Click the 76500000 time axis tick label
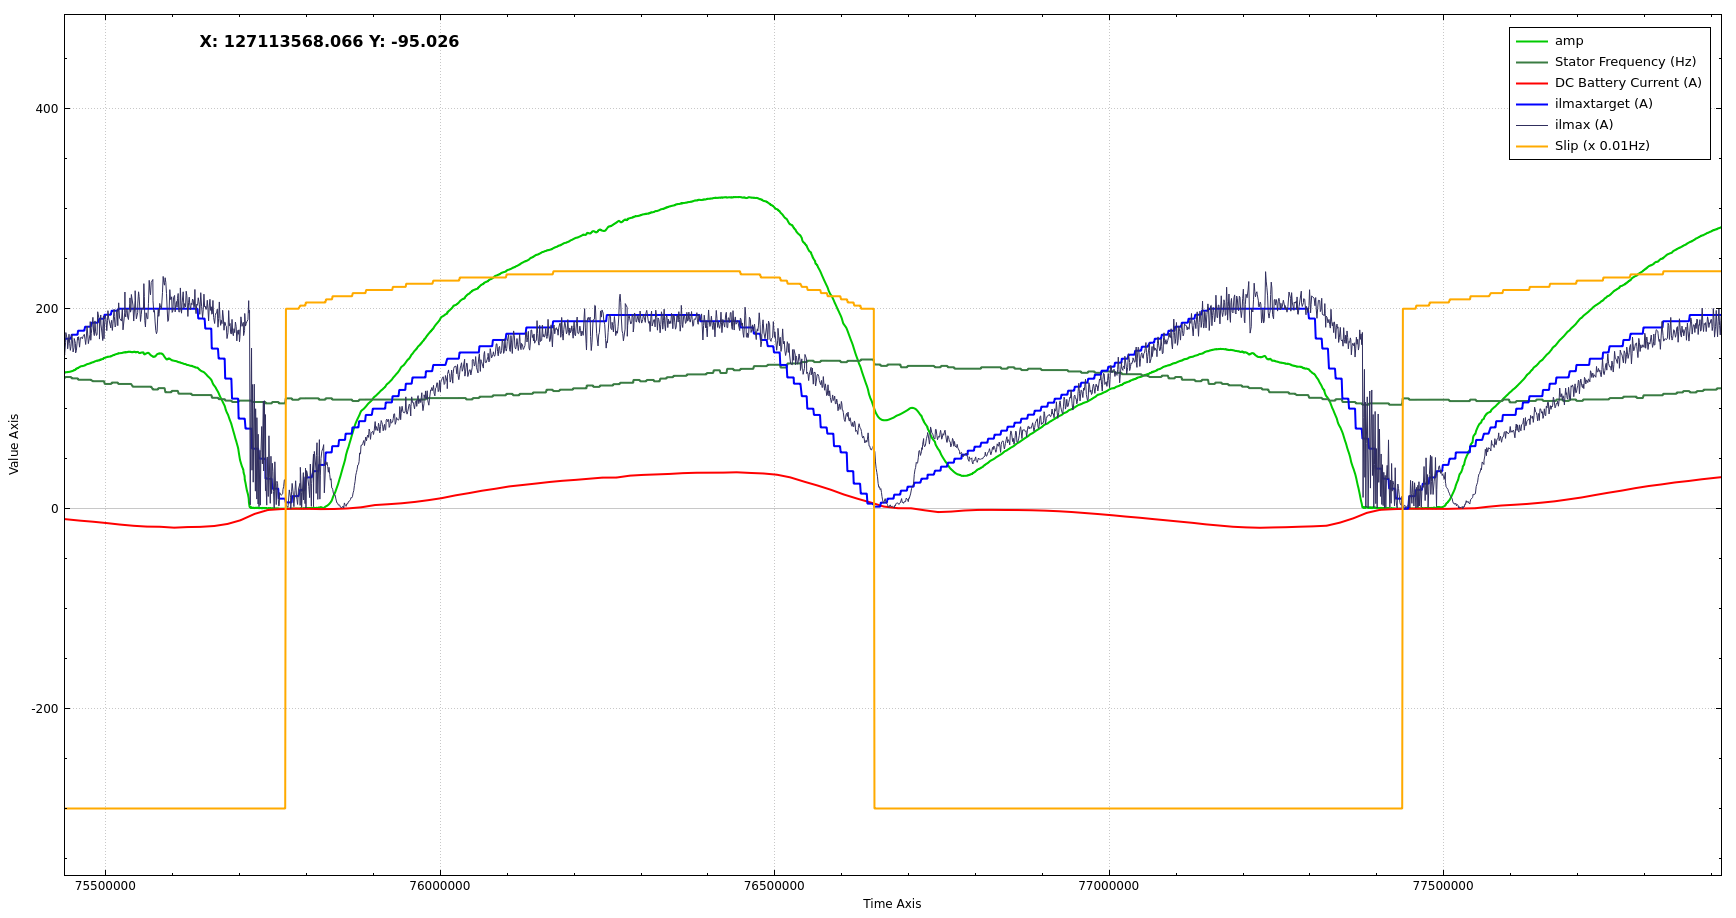 [774, 886]
